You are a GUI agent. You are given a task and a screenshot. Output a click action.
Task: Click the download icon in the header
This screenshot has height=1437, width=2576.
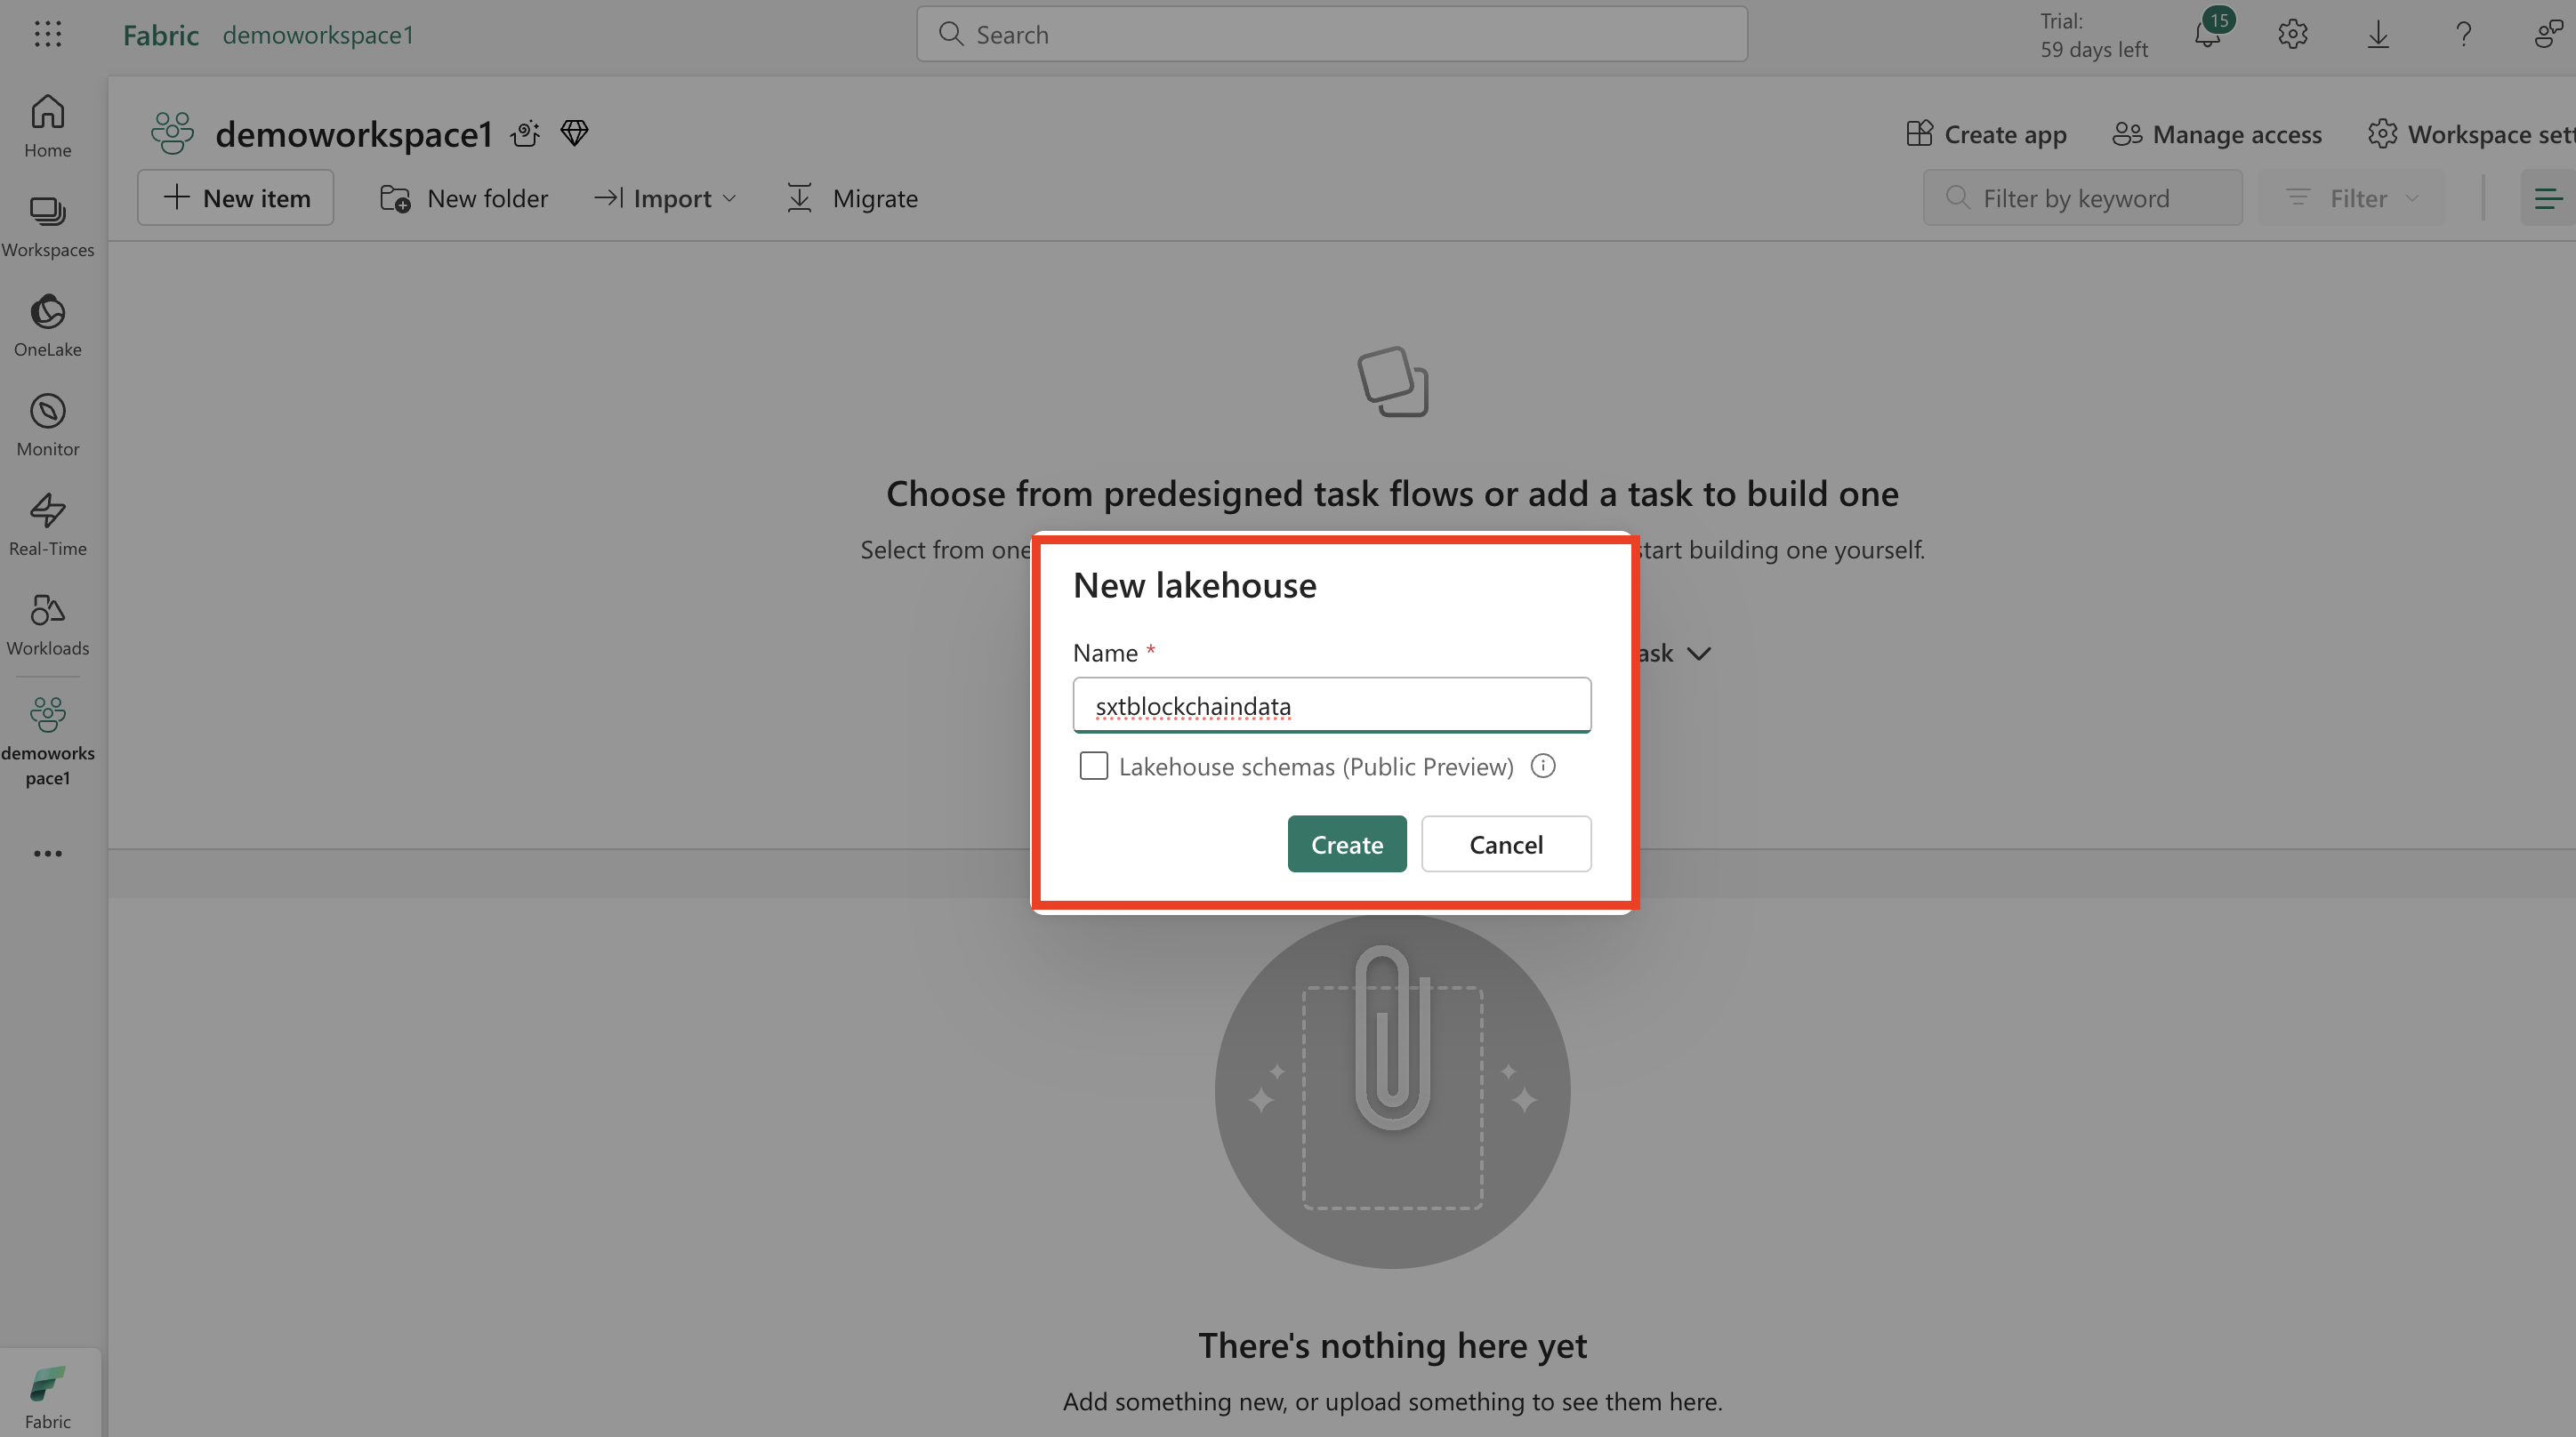click(2378, 35)
